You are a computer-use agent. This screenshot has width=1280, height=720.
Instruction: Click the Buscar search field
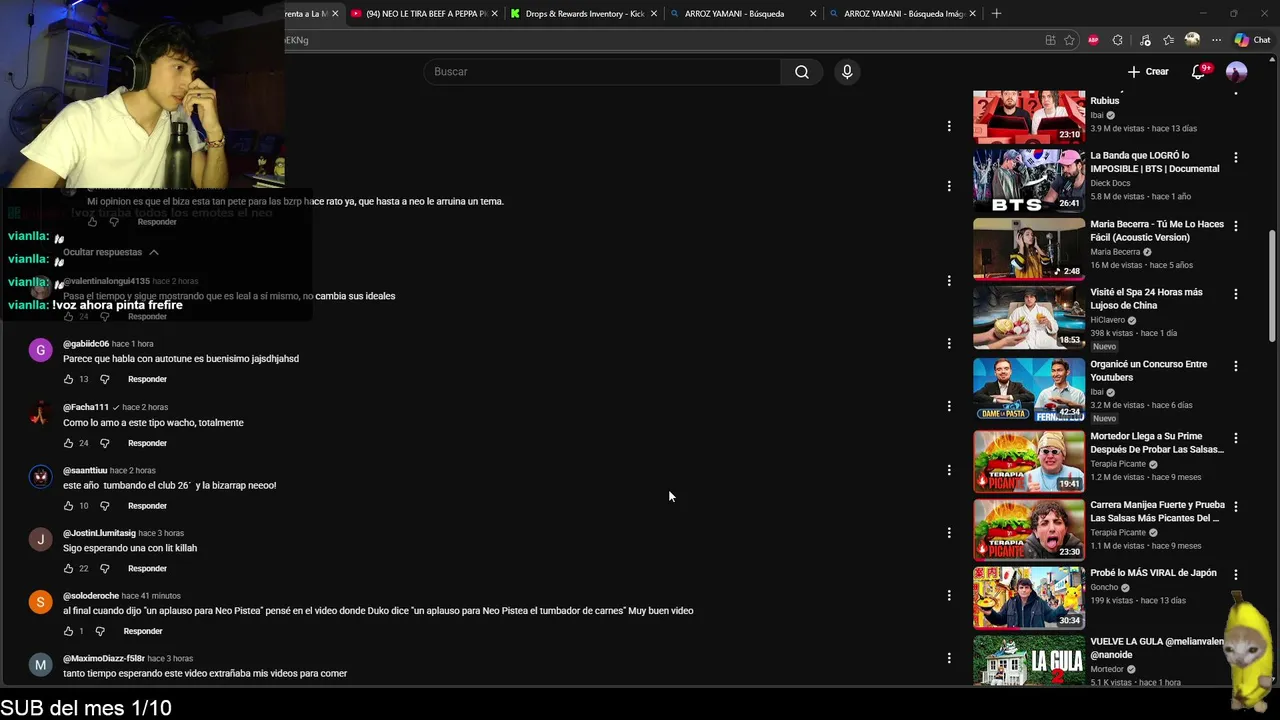[x=603, y=72]
